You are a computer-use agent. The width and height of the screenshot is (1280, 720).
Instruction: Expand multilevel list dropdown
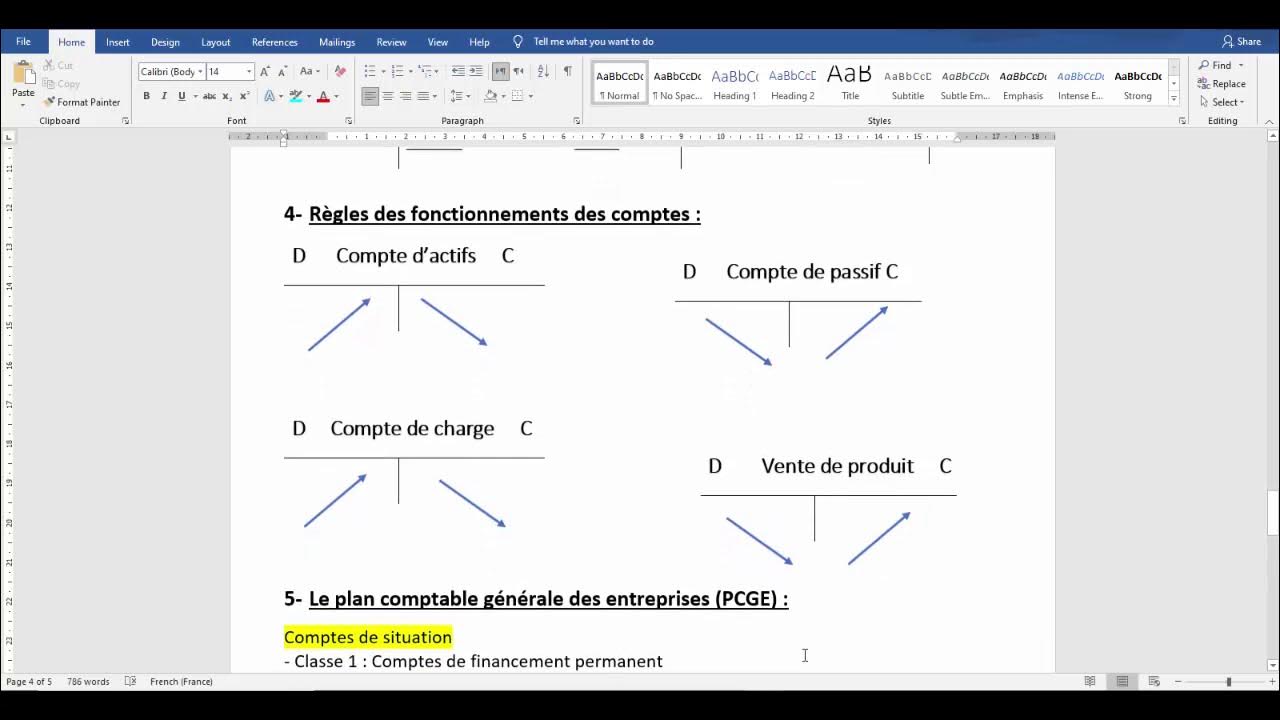coord(436,71)
